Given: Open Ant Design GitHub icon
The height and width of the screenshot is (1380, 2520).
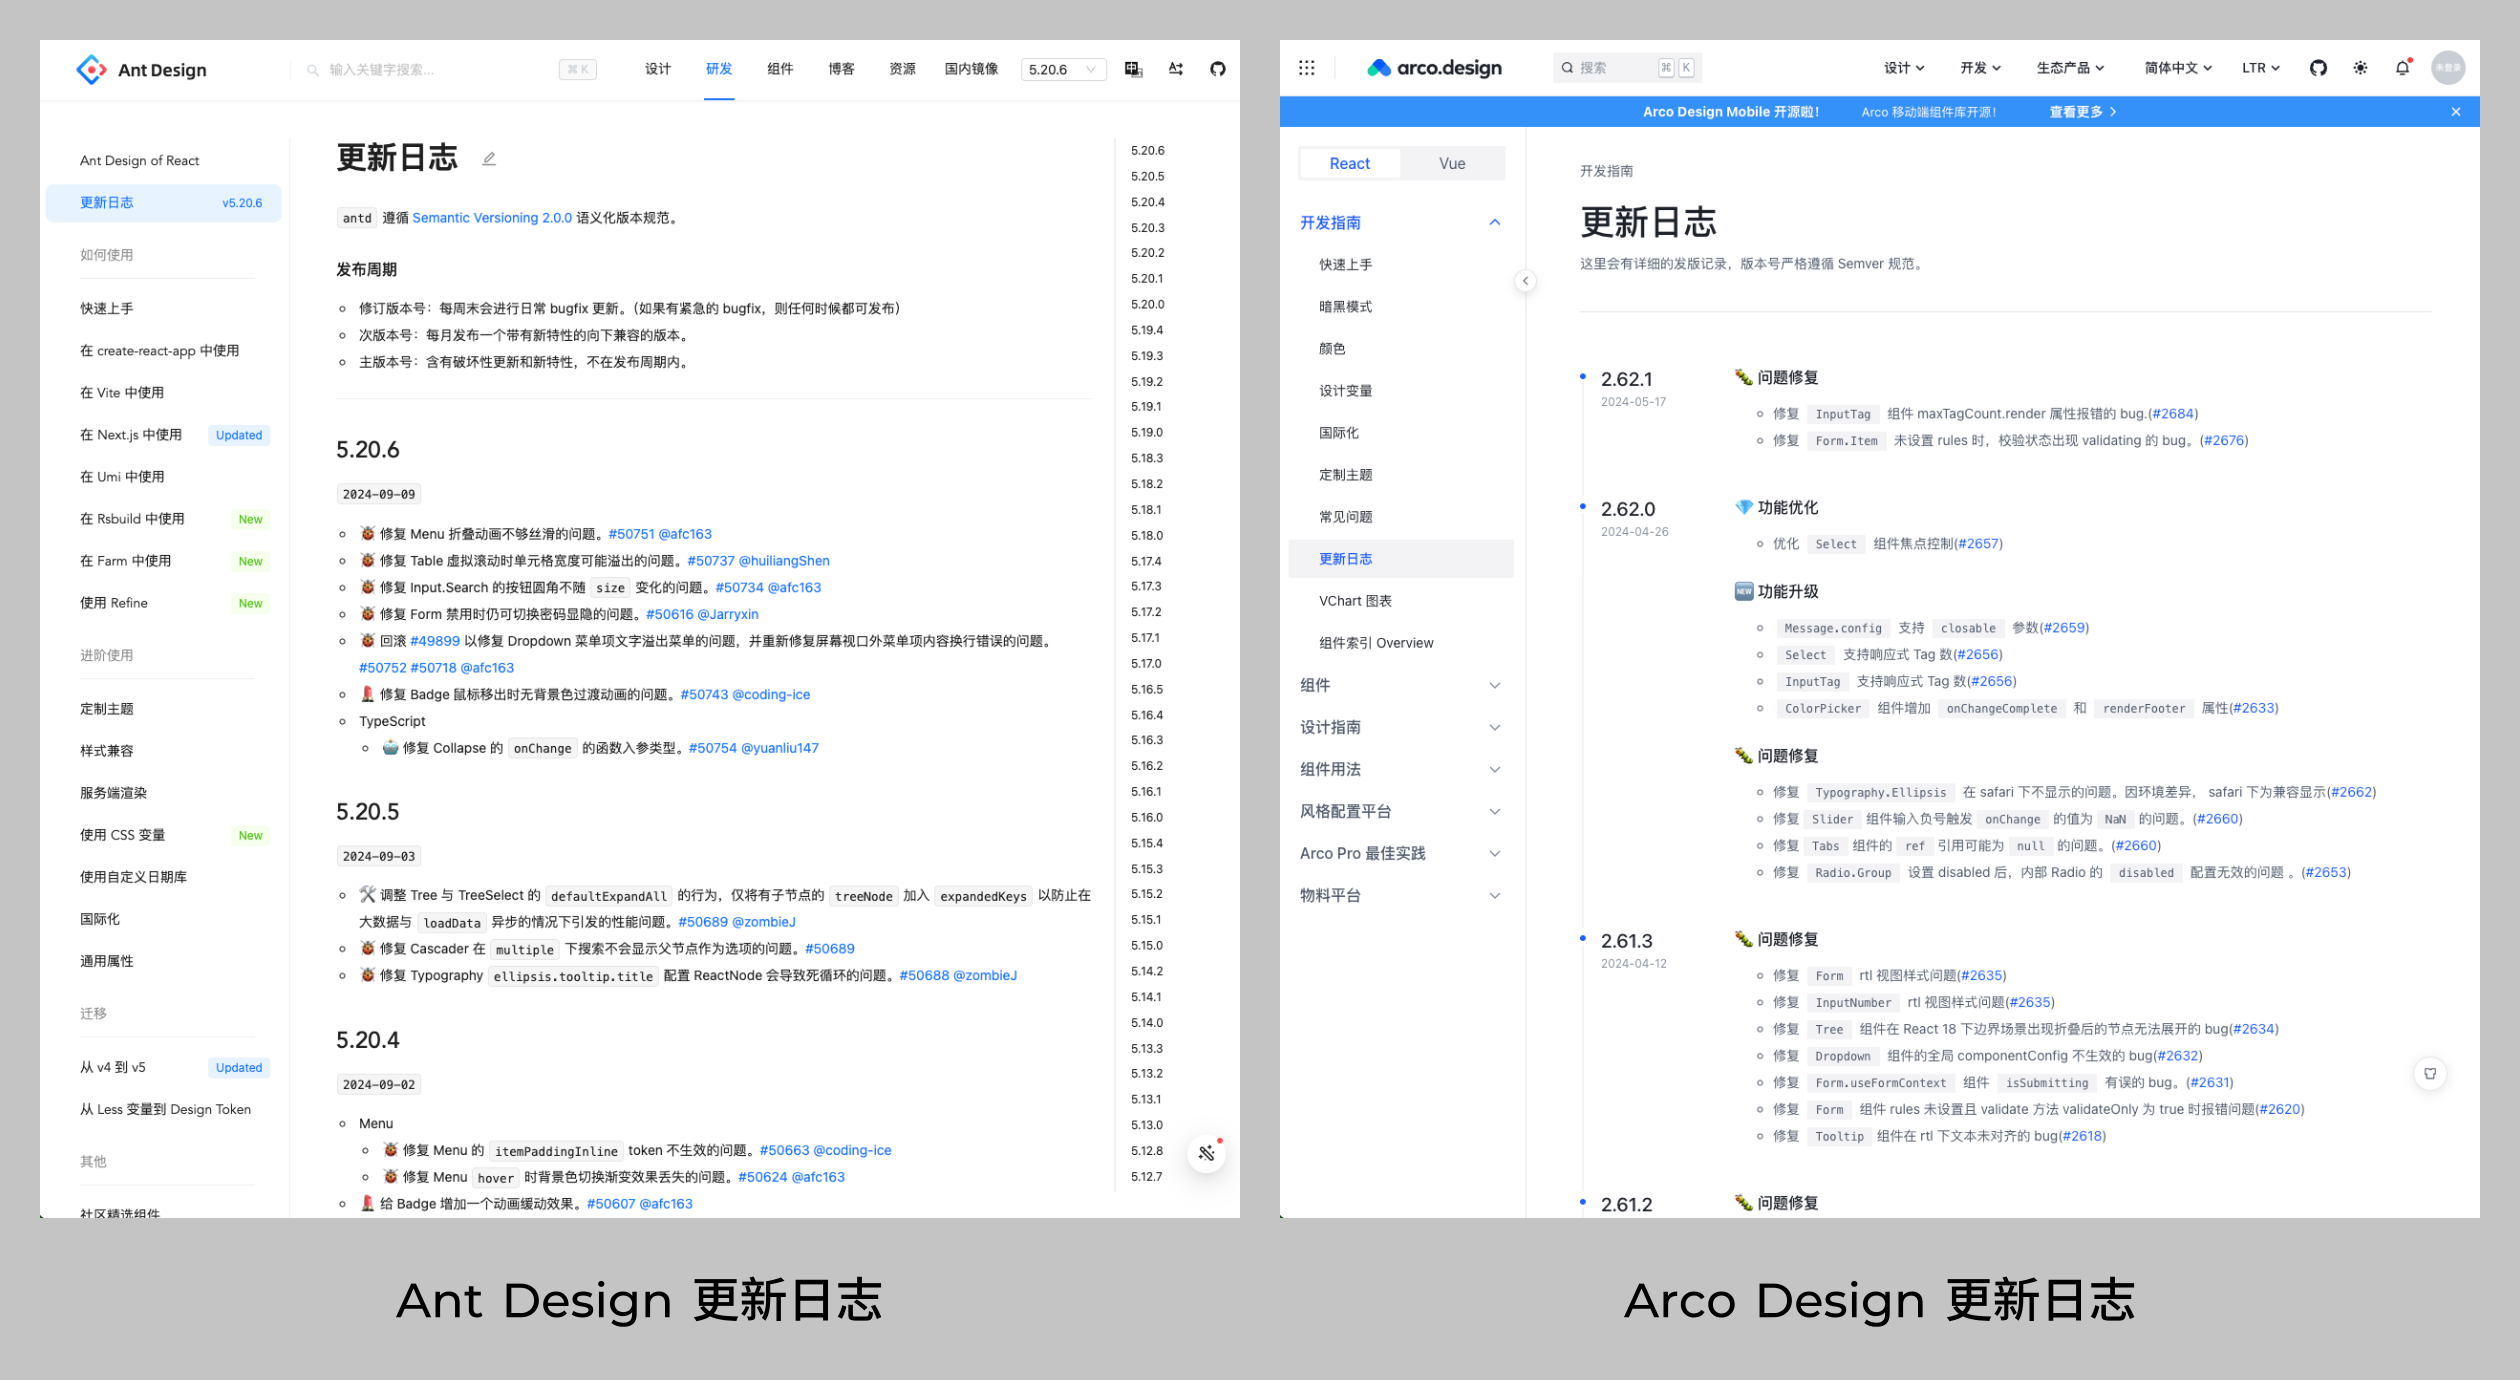Looking at the screenshot, I should (1217, 69).
